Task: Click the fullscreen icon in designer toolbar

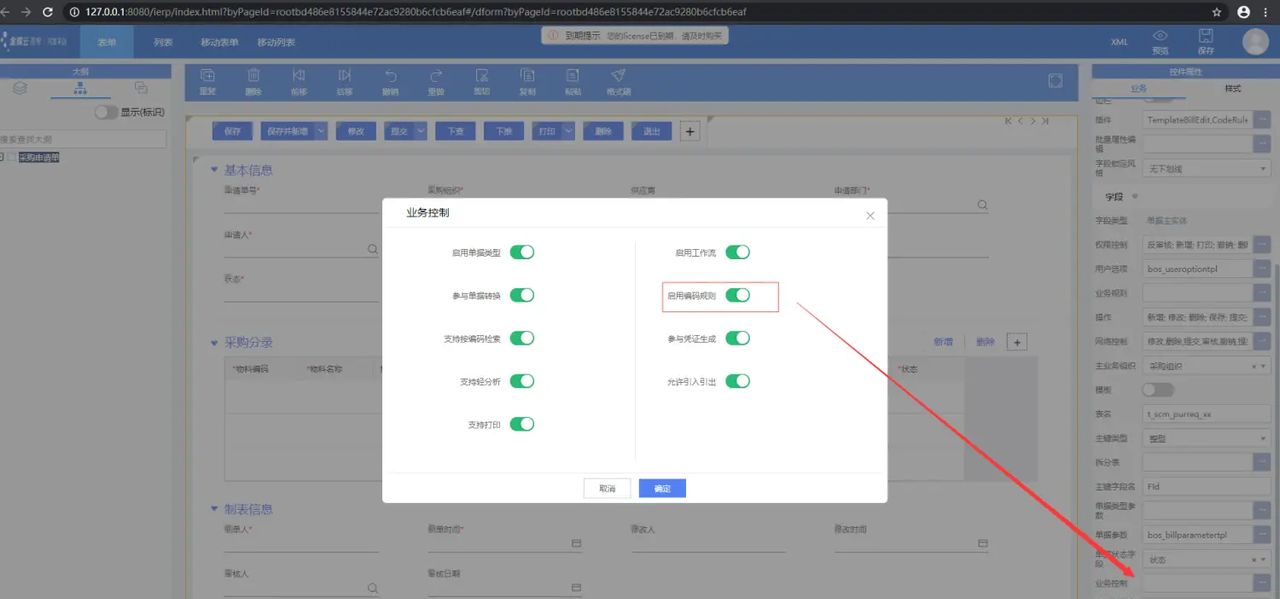Action: pyautogui.click(x=1055, y=81)
